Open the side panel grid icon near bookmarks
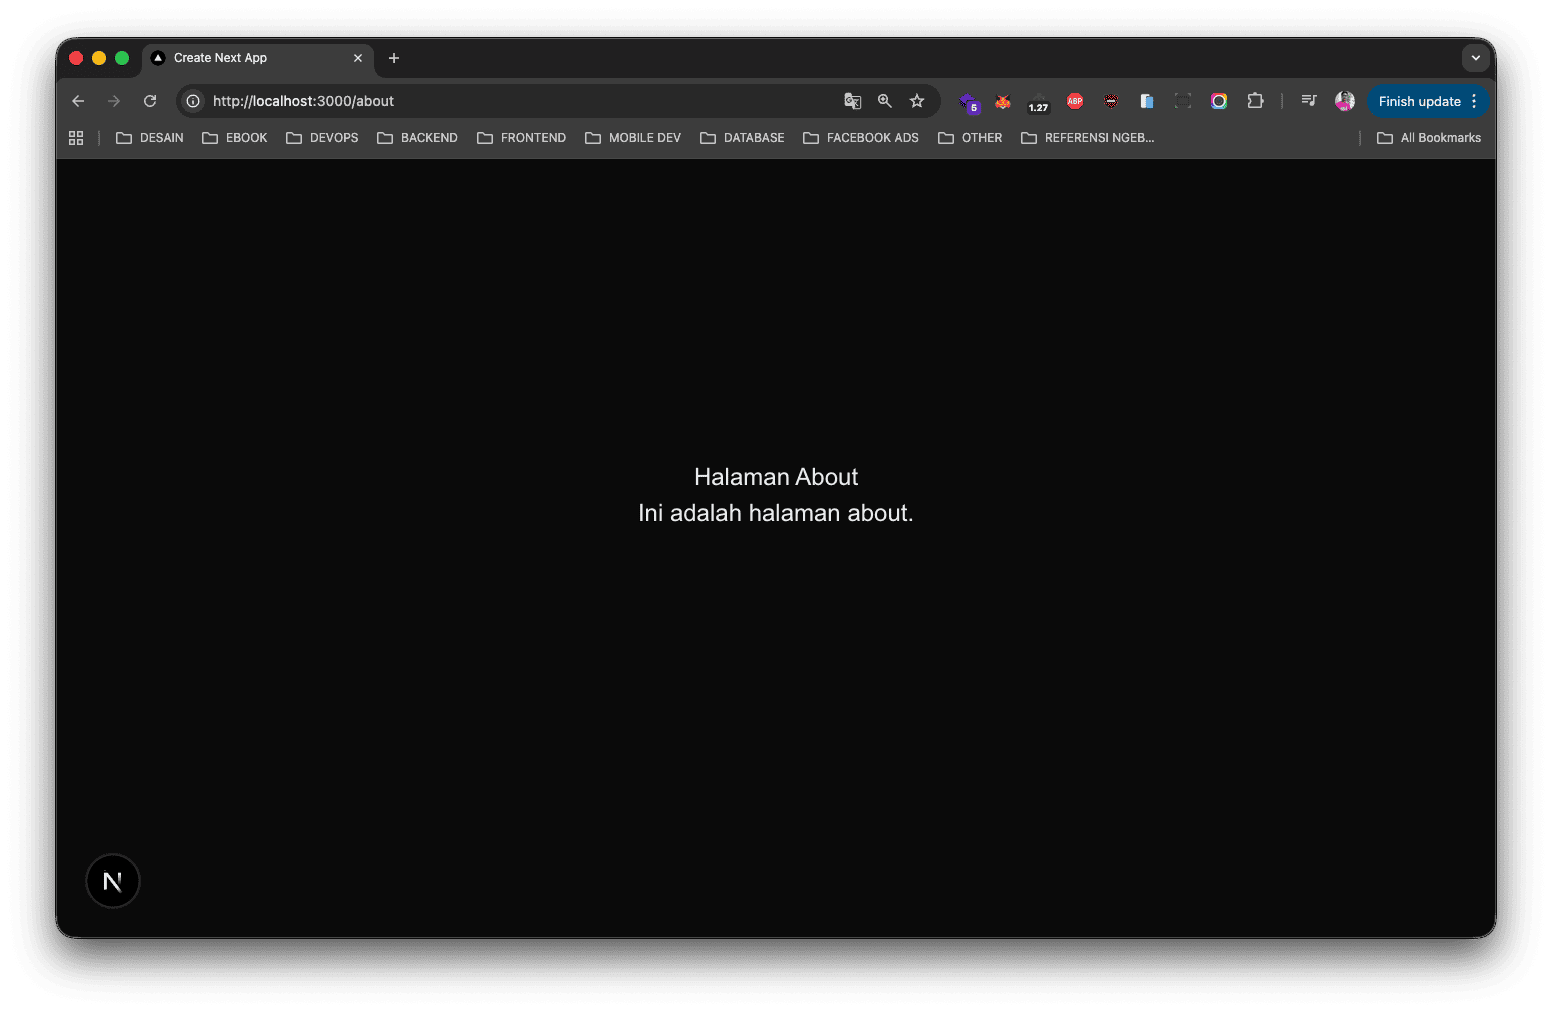This screenshot has width=1552, height=1012. (76, 137)
